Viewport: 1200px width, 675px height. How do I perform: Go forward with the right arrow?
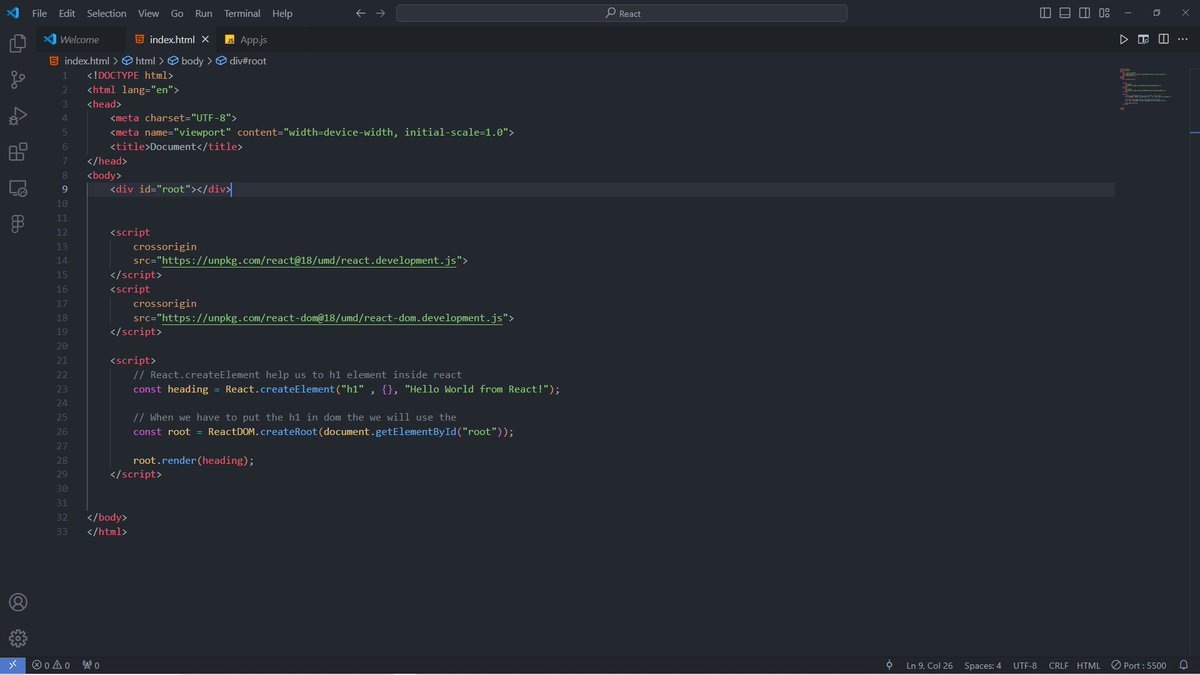point(380,13)
